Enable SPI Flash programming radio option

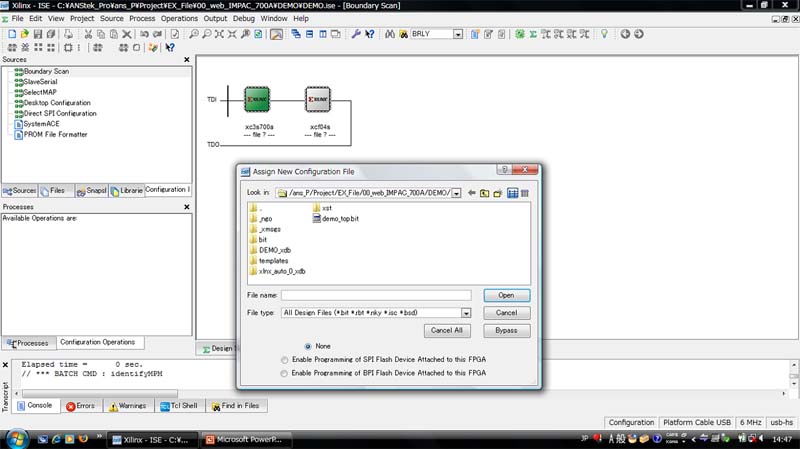pyautogui.click(x=284, y=360)
